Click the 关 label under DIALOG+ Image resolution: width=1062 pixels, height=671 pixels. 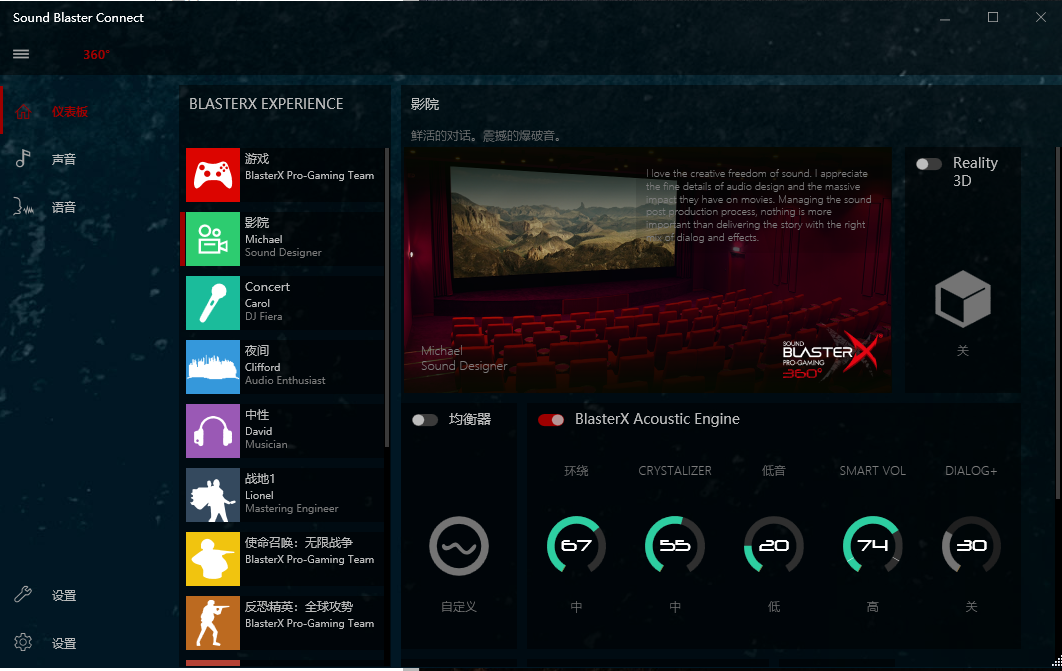[971, 607]
